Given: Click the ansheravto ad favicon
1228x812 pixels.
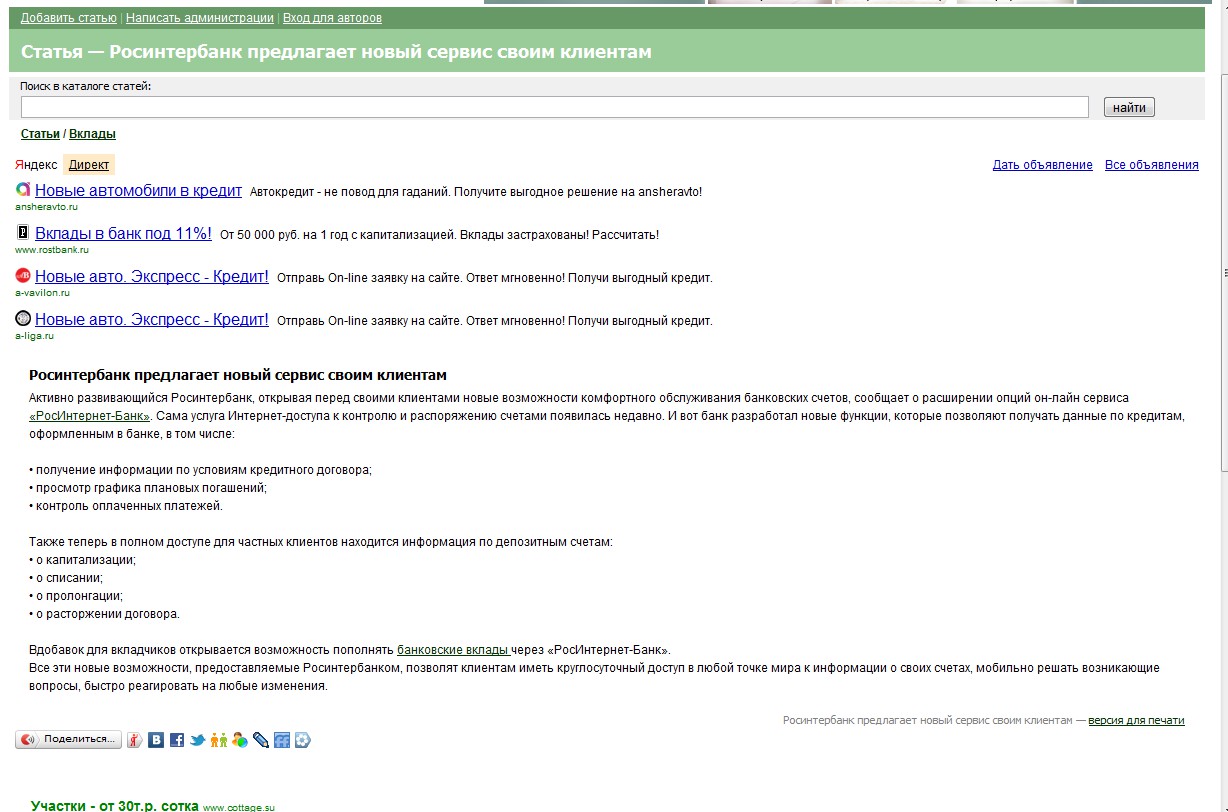Looking at the screenshot, I should [23, 189].
